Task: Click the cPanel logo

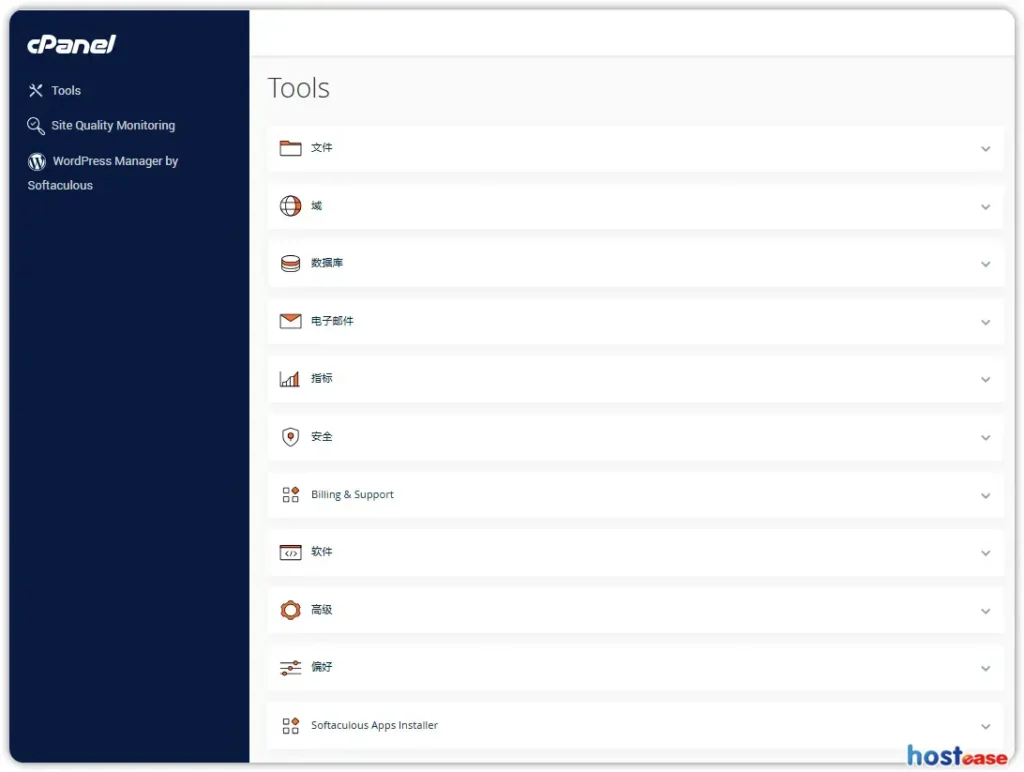Action: 72,44
